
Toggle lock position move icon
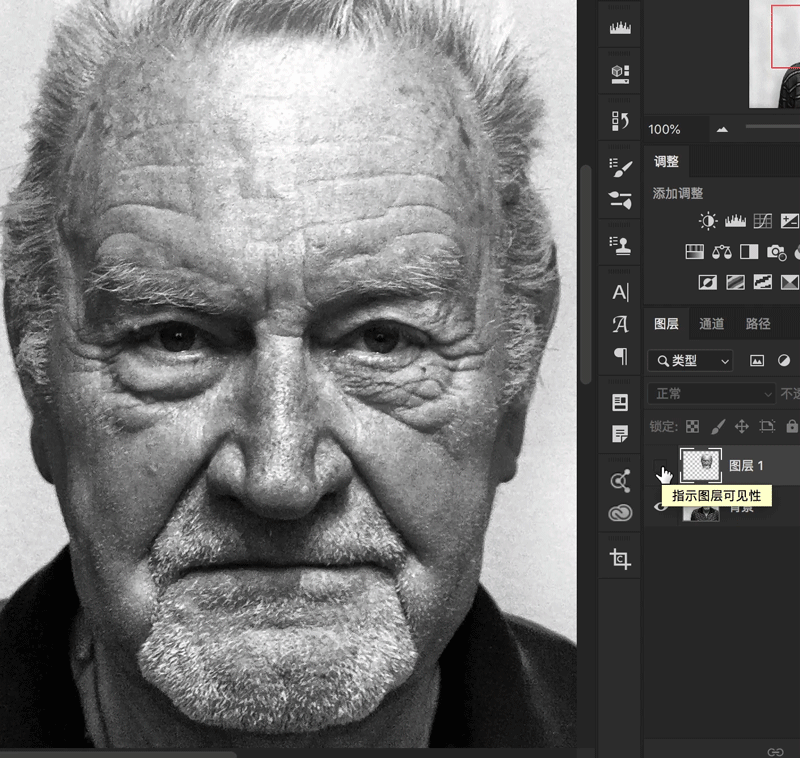pyautogui.click(x=742, y=426)
